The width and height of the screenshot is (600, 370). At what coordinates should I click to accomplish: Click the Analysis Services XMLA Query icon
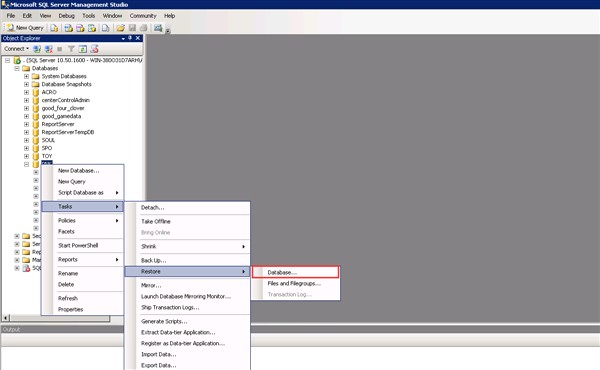92,28
